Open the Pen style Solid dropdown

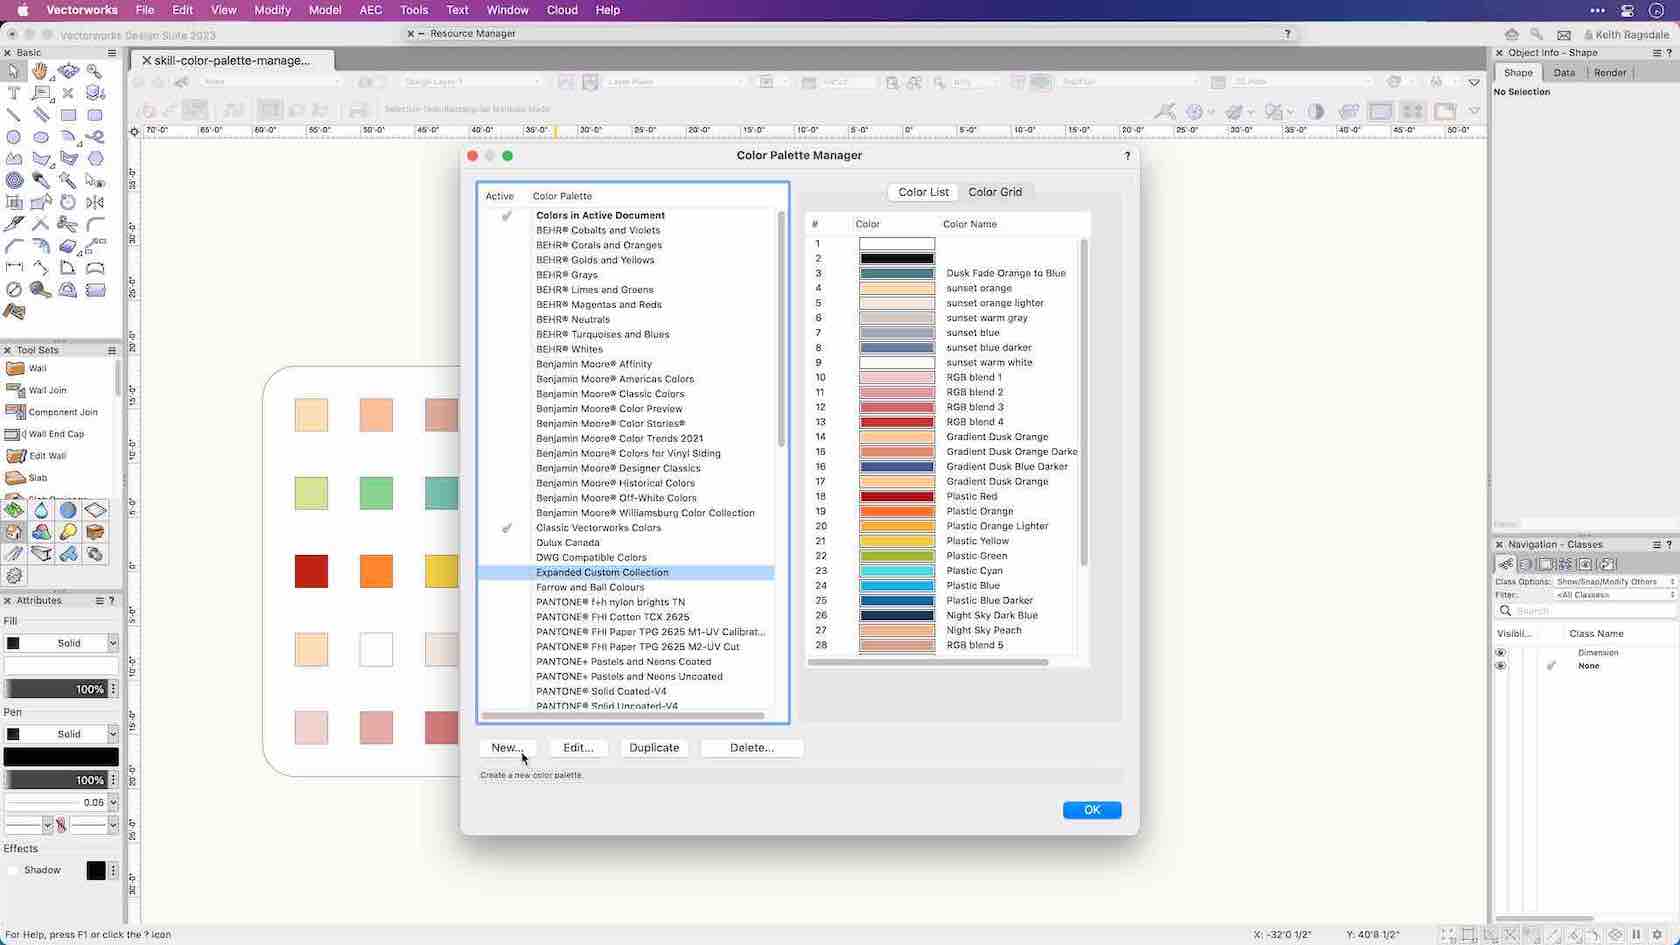coord(61,734)
